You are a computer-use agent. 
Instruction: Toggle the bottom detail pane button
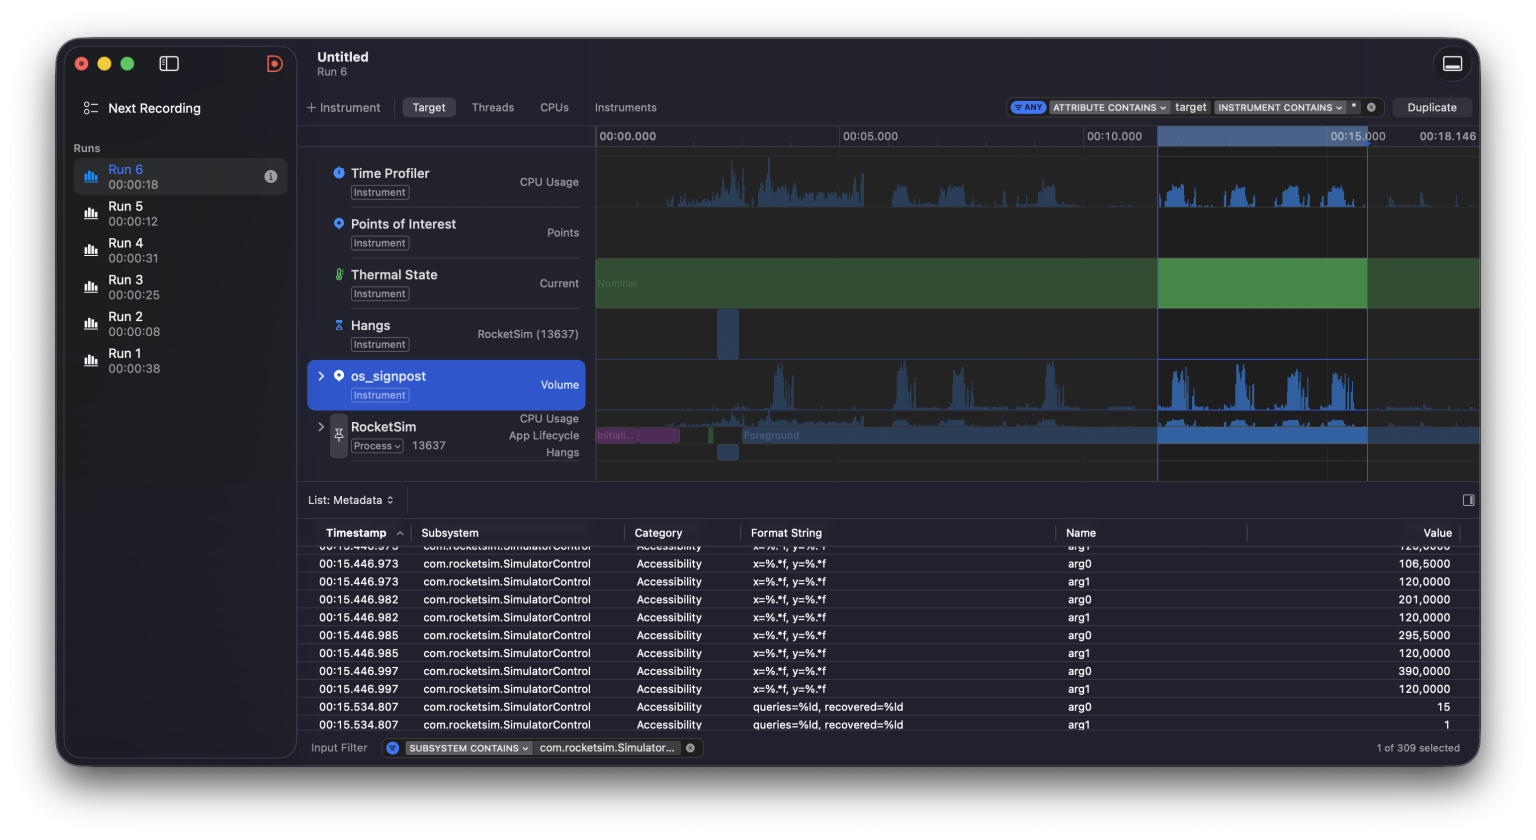1453,64
